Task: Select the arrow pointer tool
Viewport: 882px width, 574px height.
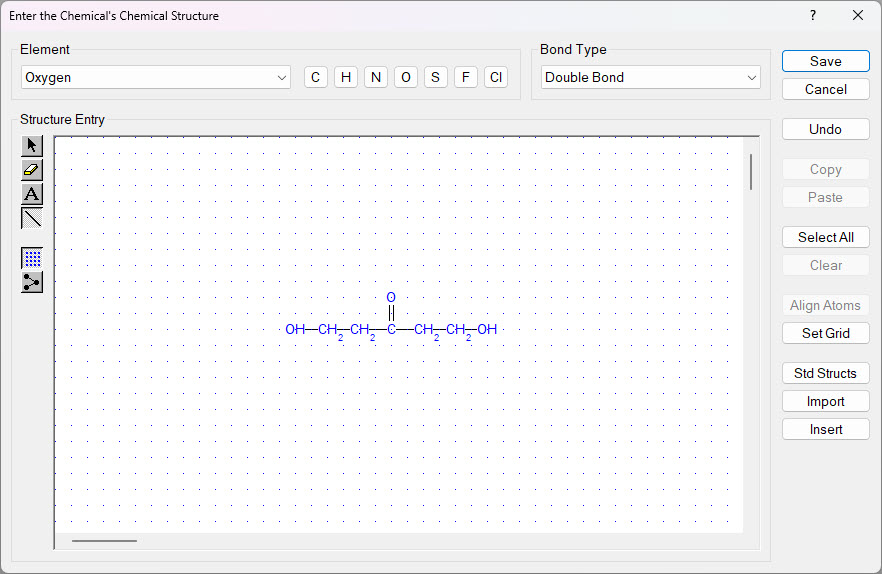Action: [x=32, y=146]
